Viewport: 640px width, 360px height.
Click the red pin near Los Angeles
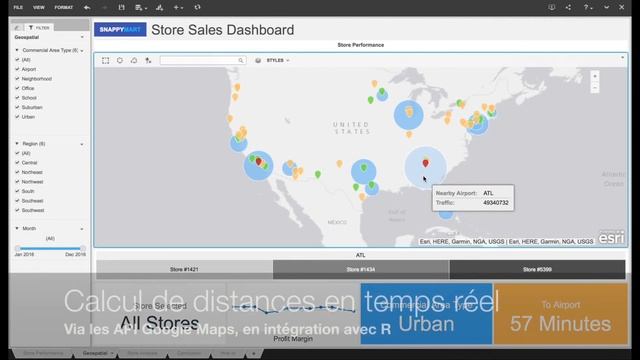258,162
